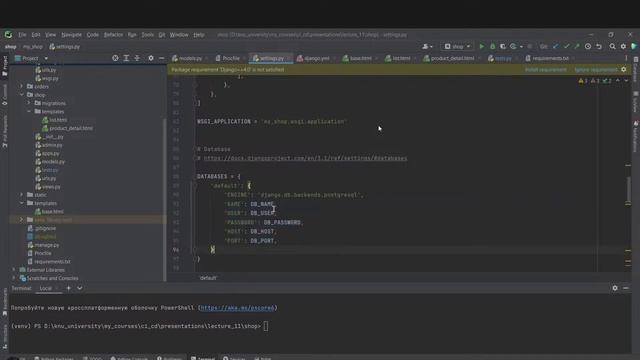Open Search Everywhere magnifier icon
Viewport: 640px width, 360px height.
612,47
